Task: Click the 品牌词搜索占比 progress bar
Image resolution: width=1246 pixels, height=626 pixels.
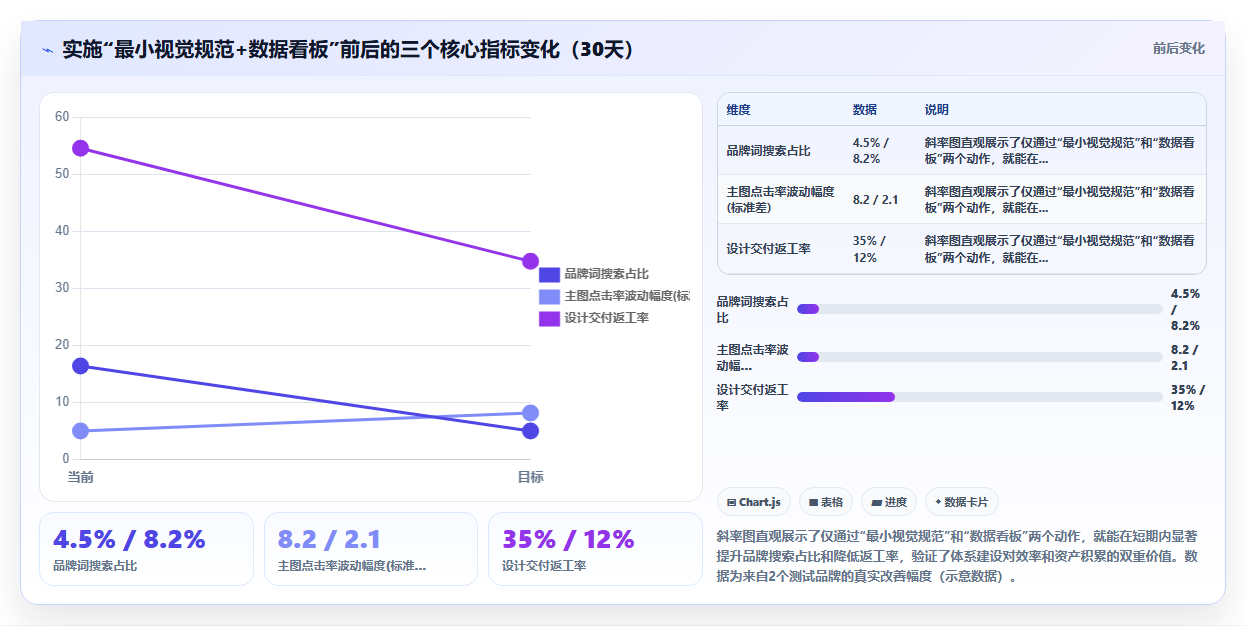Action: 979,309
